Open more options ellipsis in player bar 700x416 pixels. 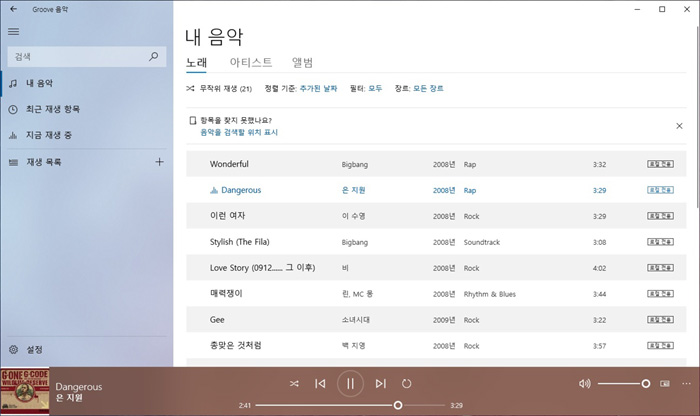686,383
